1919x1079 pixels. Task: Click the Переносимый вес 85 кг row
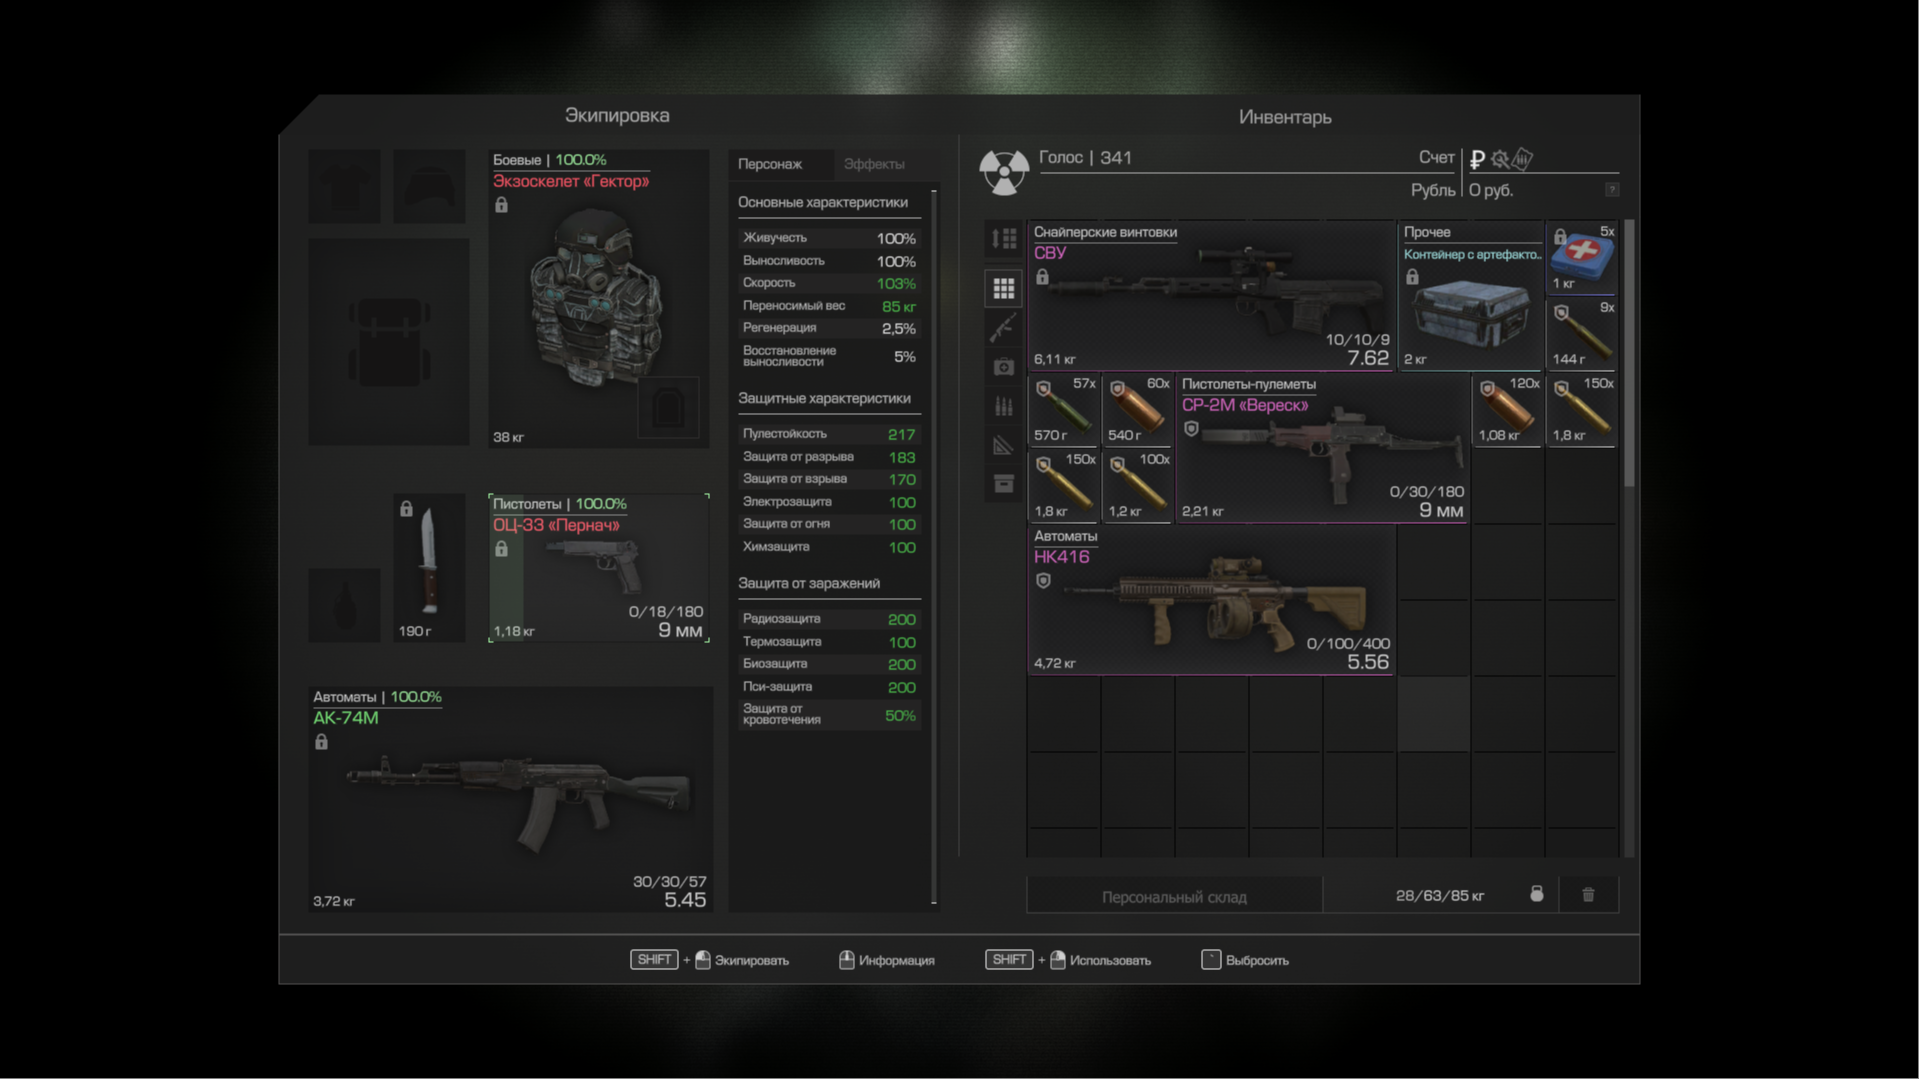pos(828,306)
